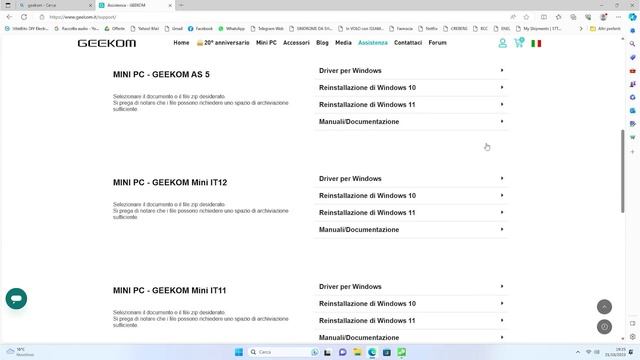Open the Offerte bookmark
640x360 pixels.
pos(115,29)
